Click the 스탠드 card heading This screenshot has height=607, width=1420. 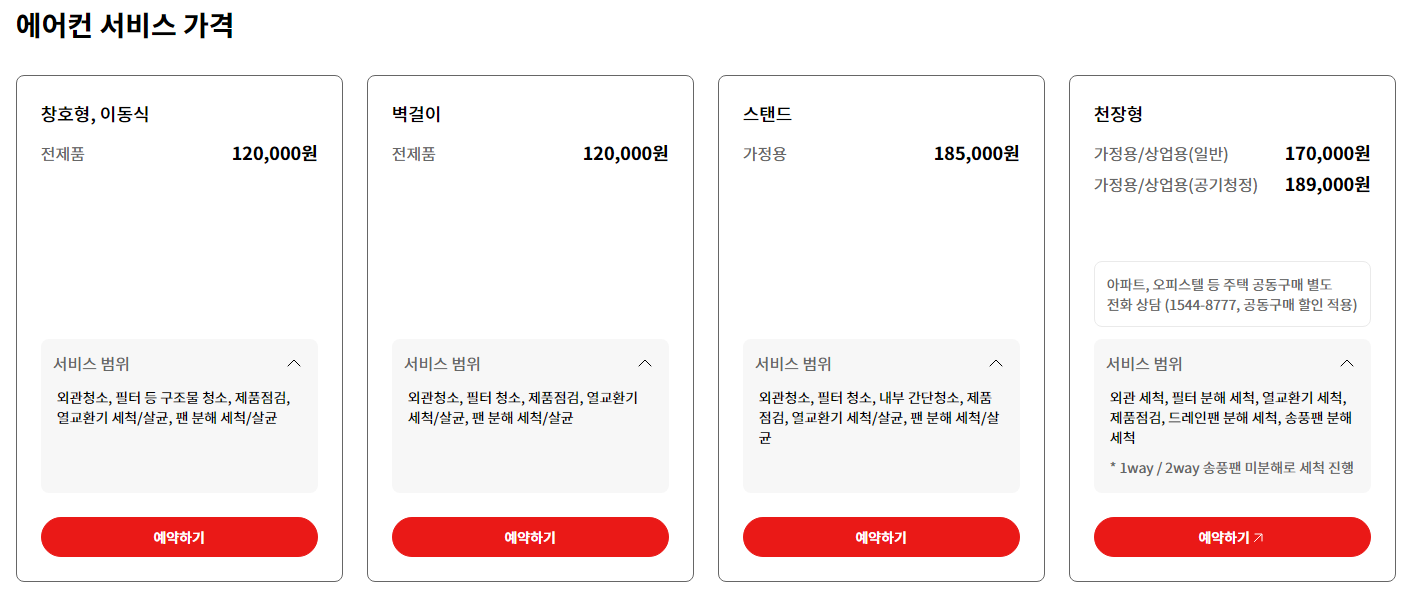[767, 114]
